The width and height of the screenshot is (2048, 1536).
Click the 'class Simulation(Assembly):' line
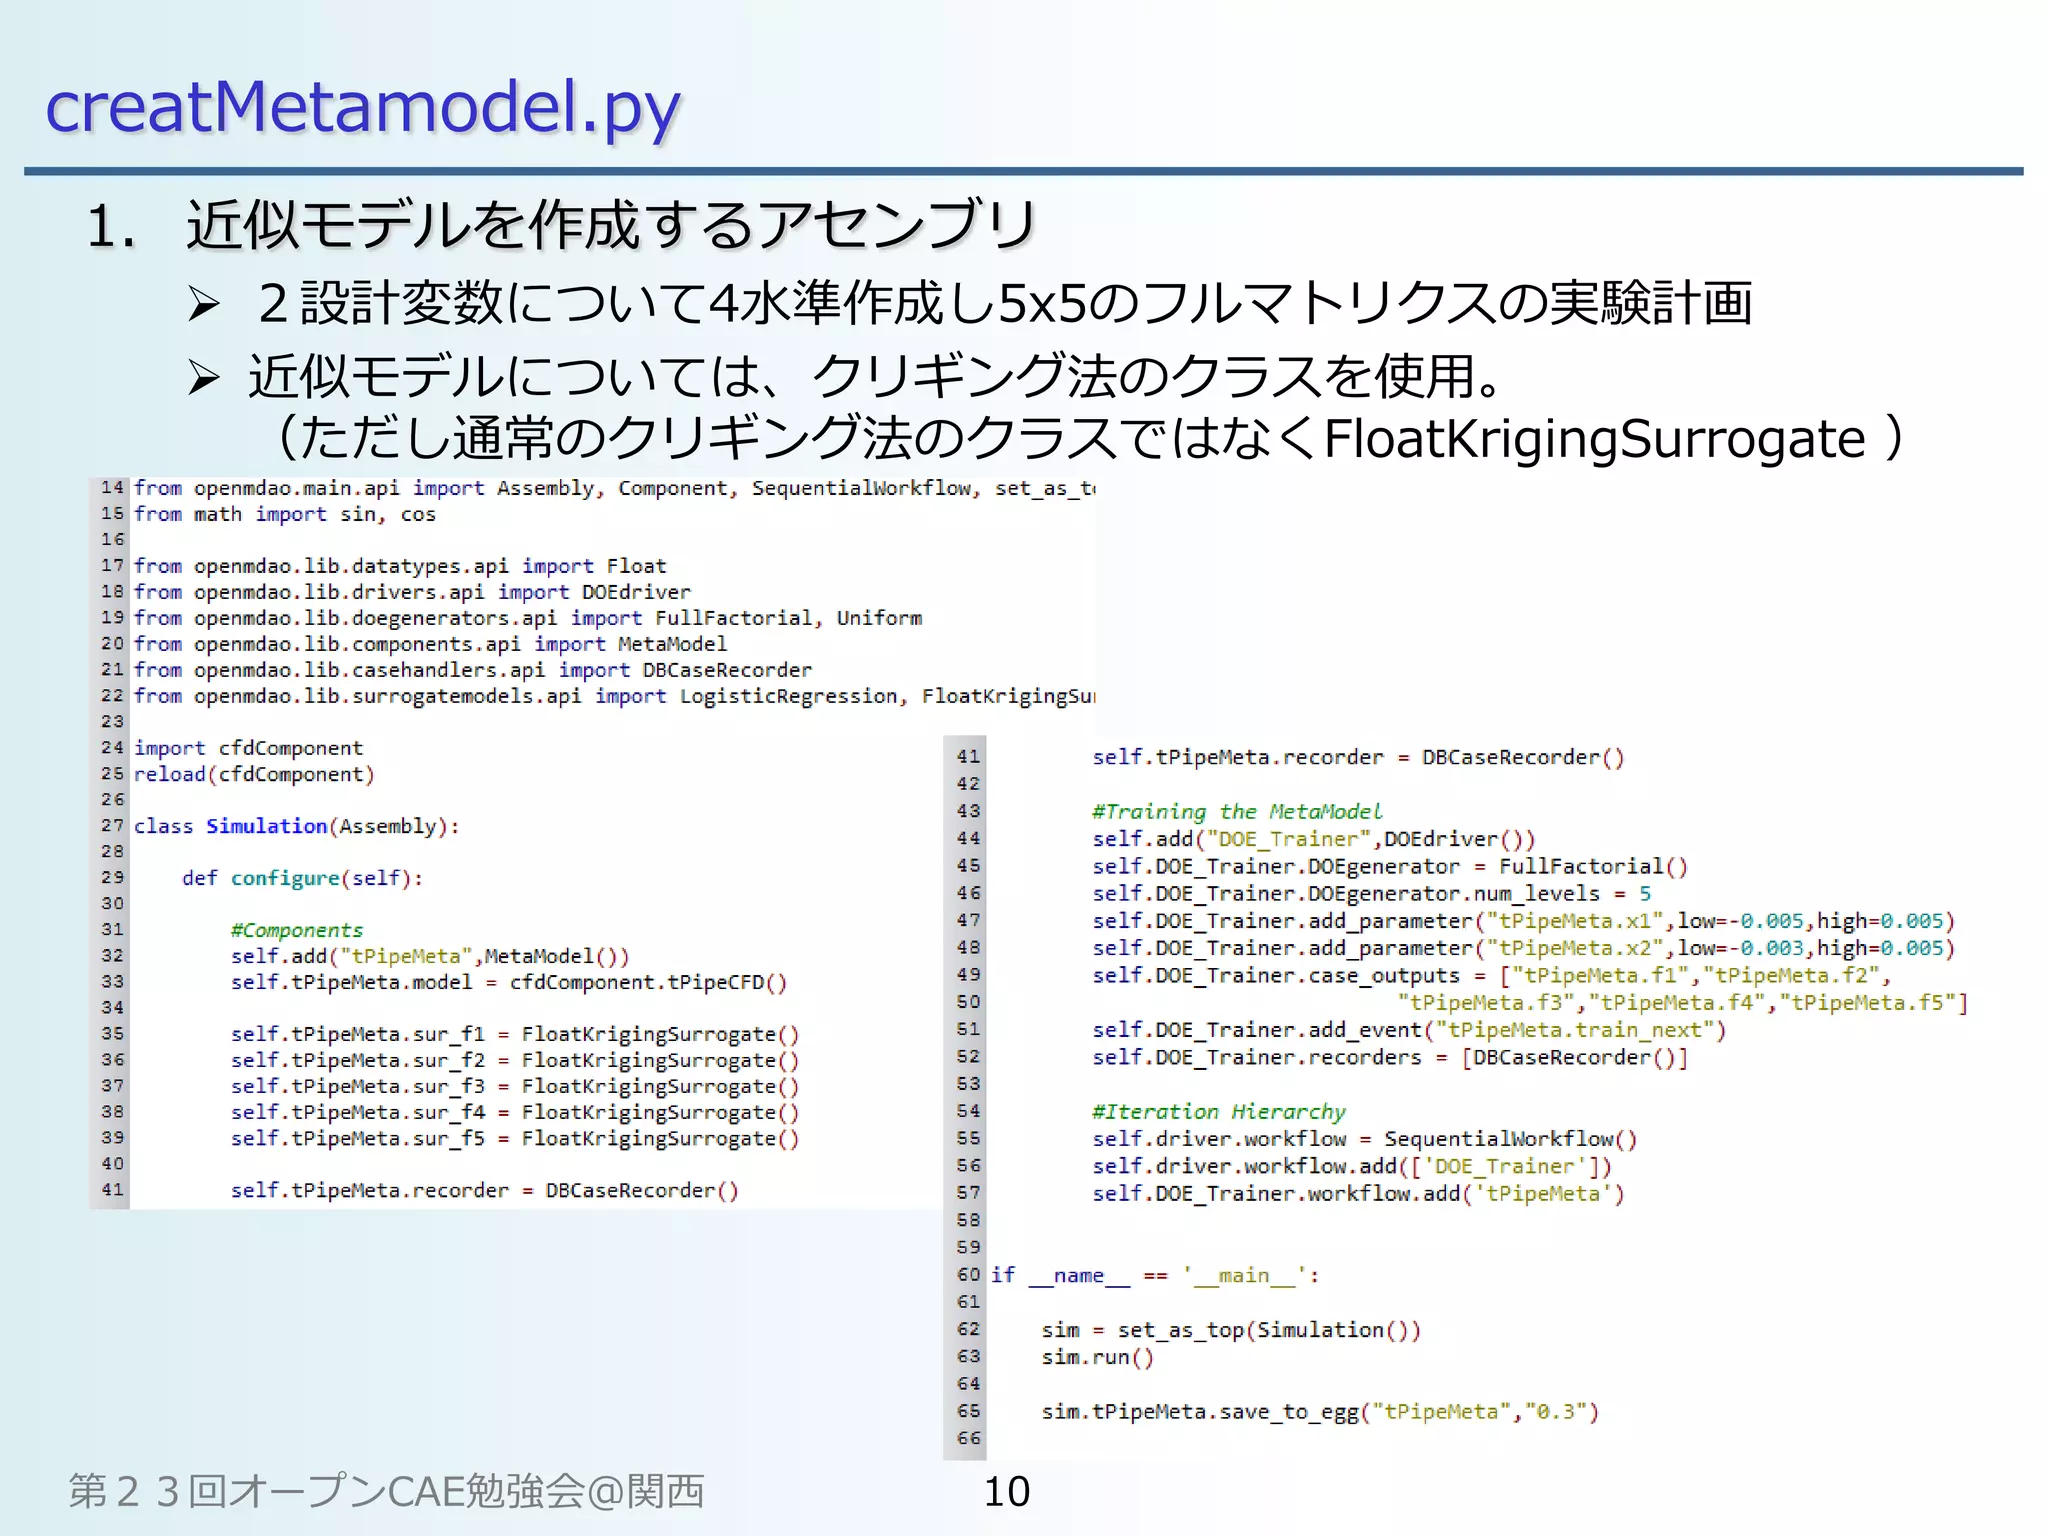pyautogui.click(x=296, y=826)
